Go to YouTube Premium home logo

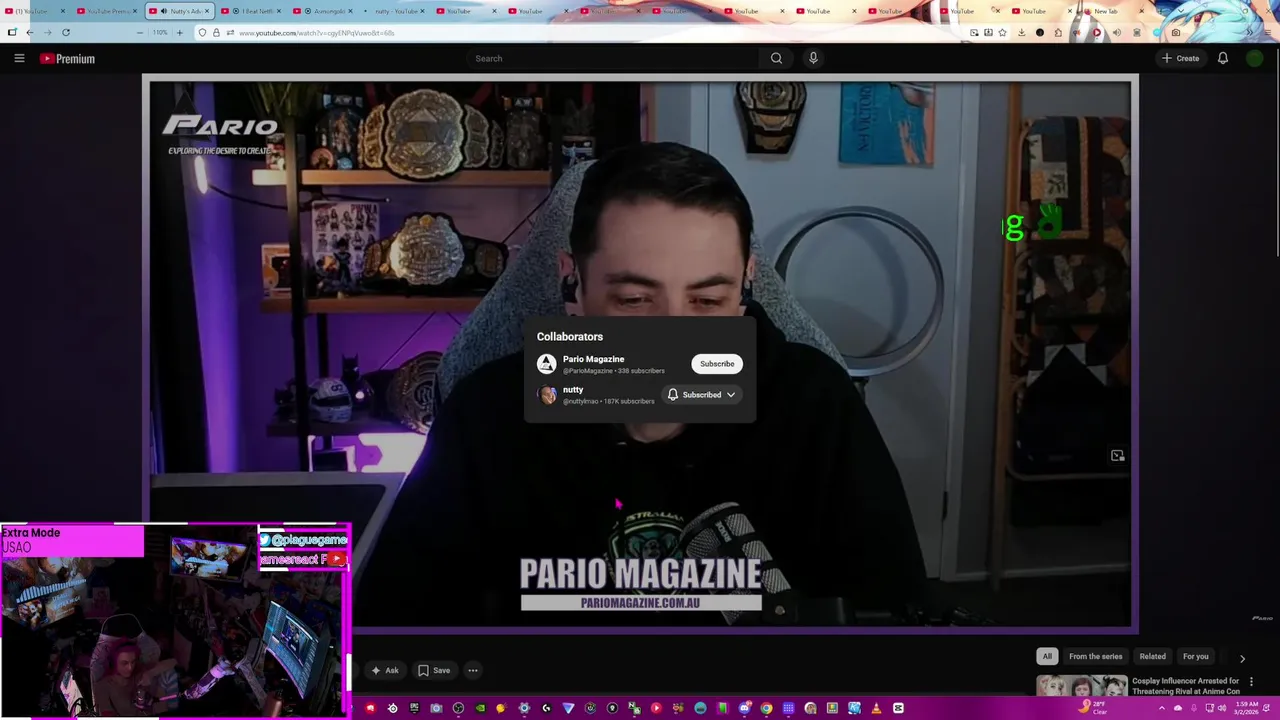click(67, 59)
